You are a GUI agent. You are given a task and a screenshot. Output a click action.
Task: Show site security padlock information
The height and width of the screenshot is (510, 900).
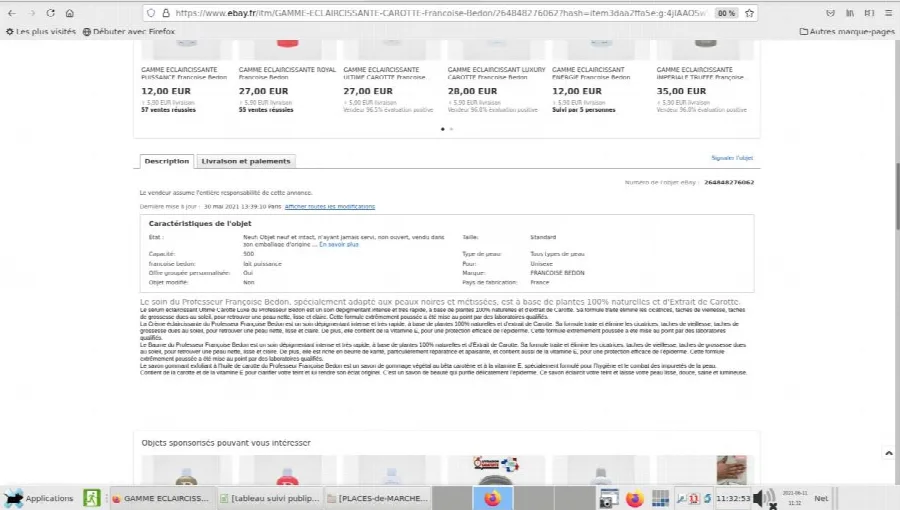click(x=166, y=13)
